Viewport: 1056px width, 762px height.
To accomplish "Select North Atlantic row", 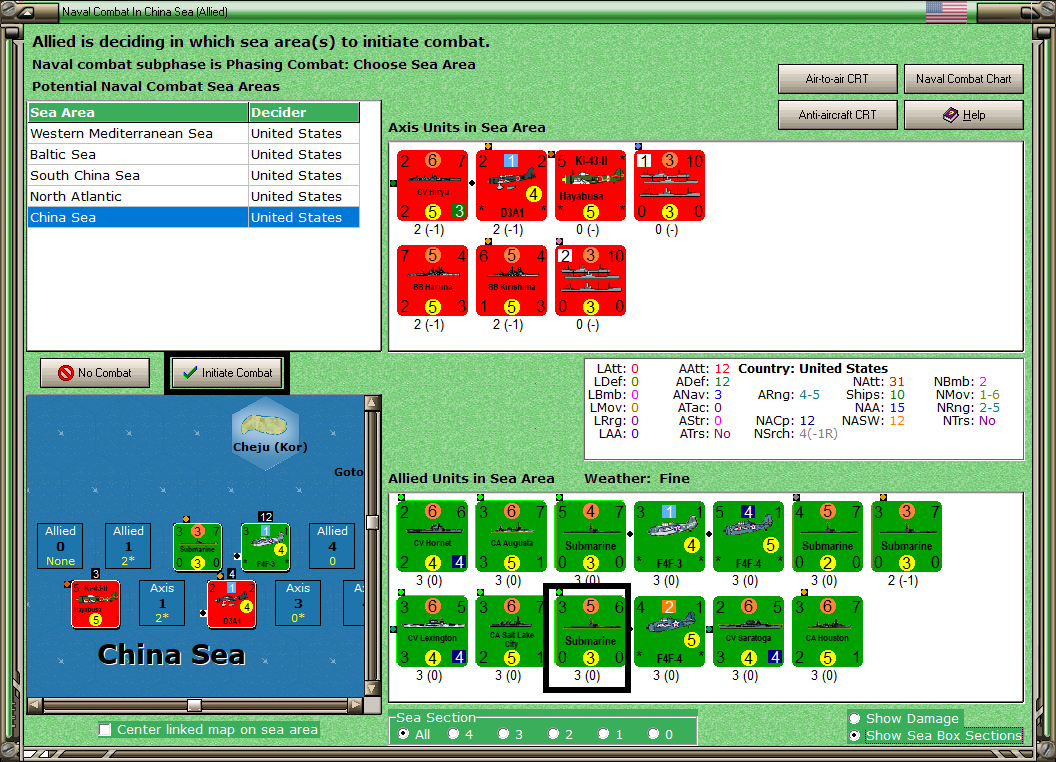I will 193,196.
